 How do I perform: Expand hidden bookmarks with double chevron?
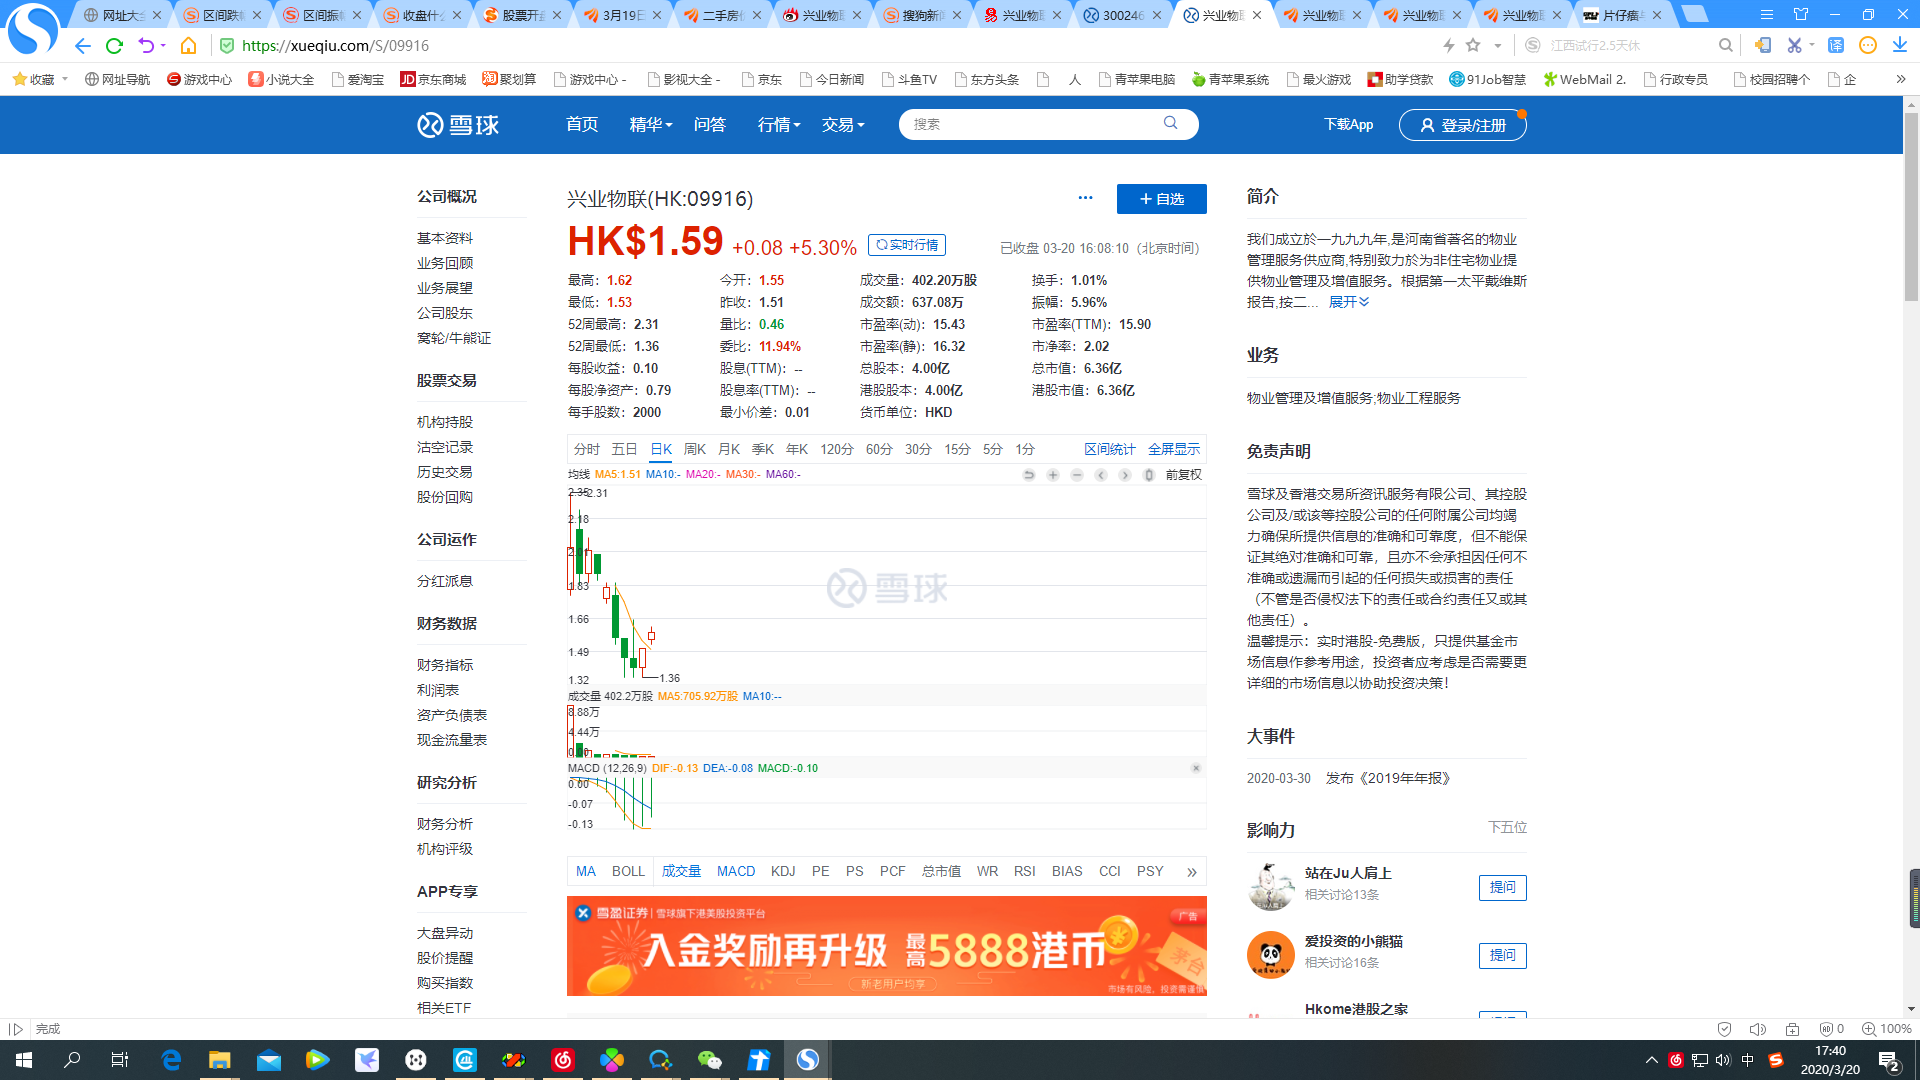1900,79
